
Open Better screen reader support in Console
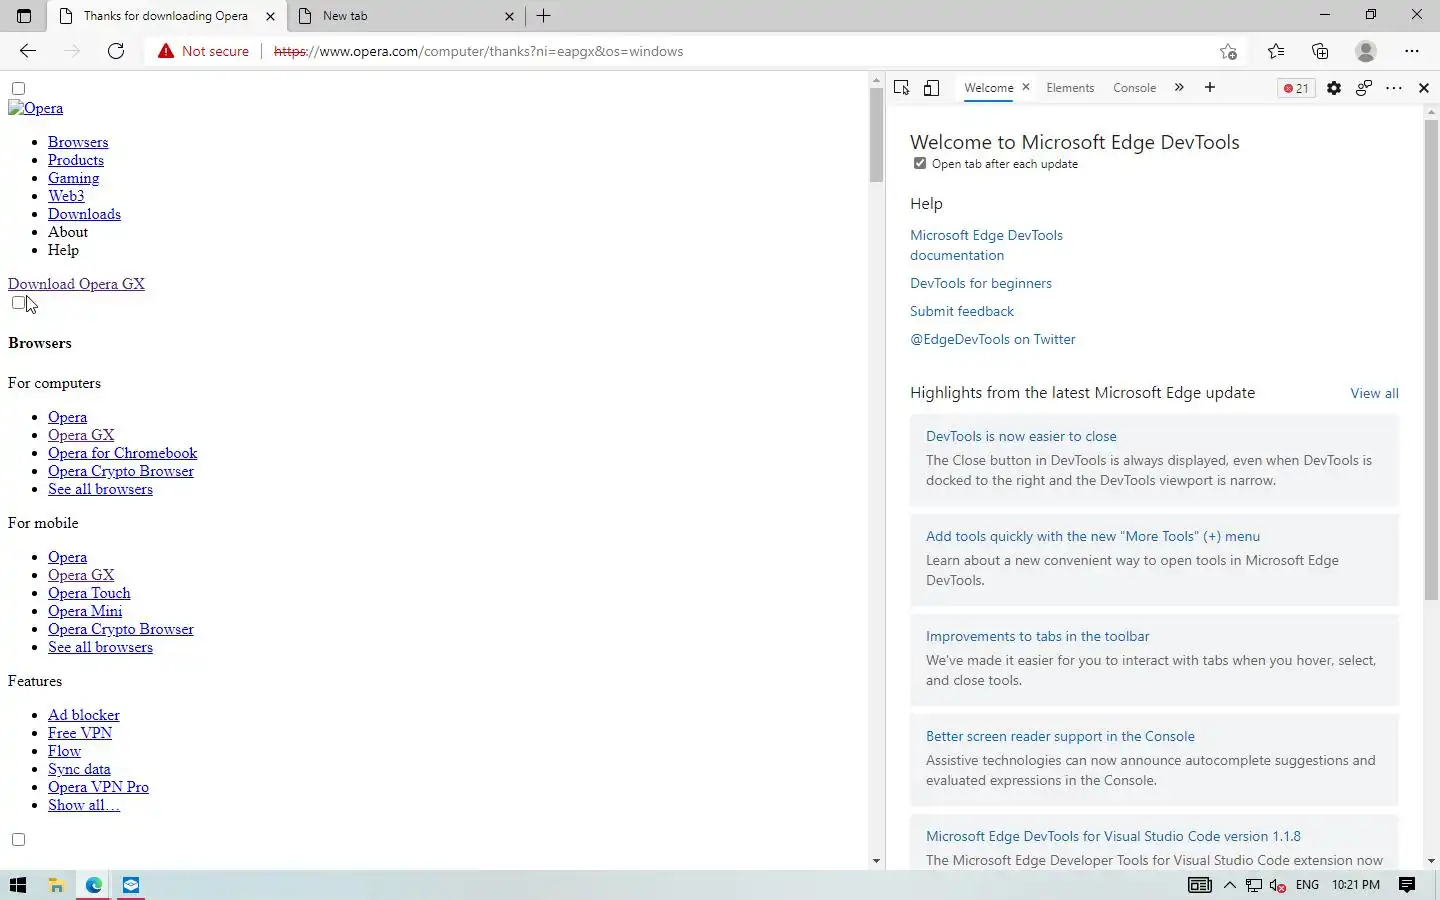(1060, 736)
